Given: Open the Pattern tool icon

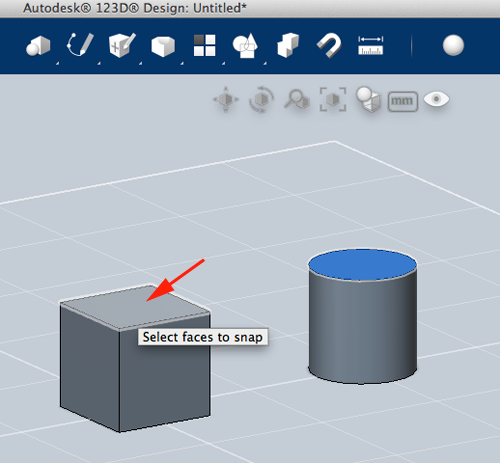Looking at the screenshot, I should click(204, 45).
